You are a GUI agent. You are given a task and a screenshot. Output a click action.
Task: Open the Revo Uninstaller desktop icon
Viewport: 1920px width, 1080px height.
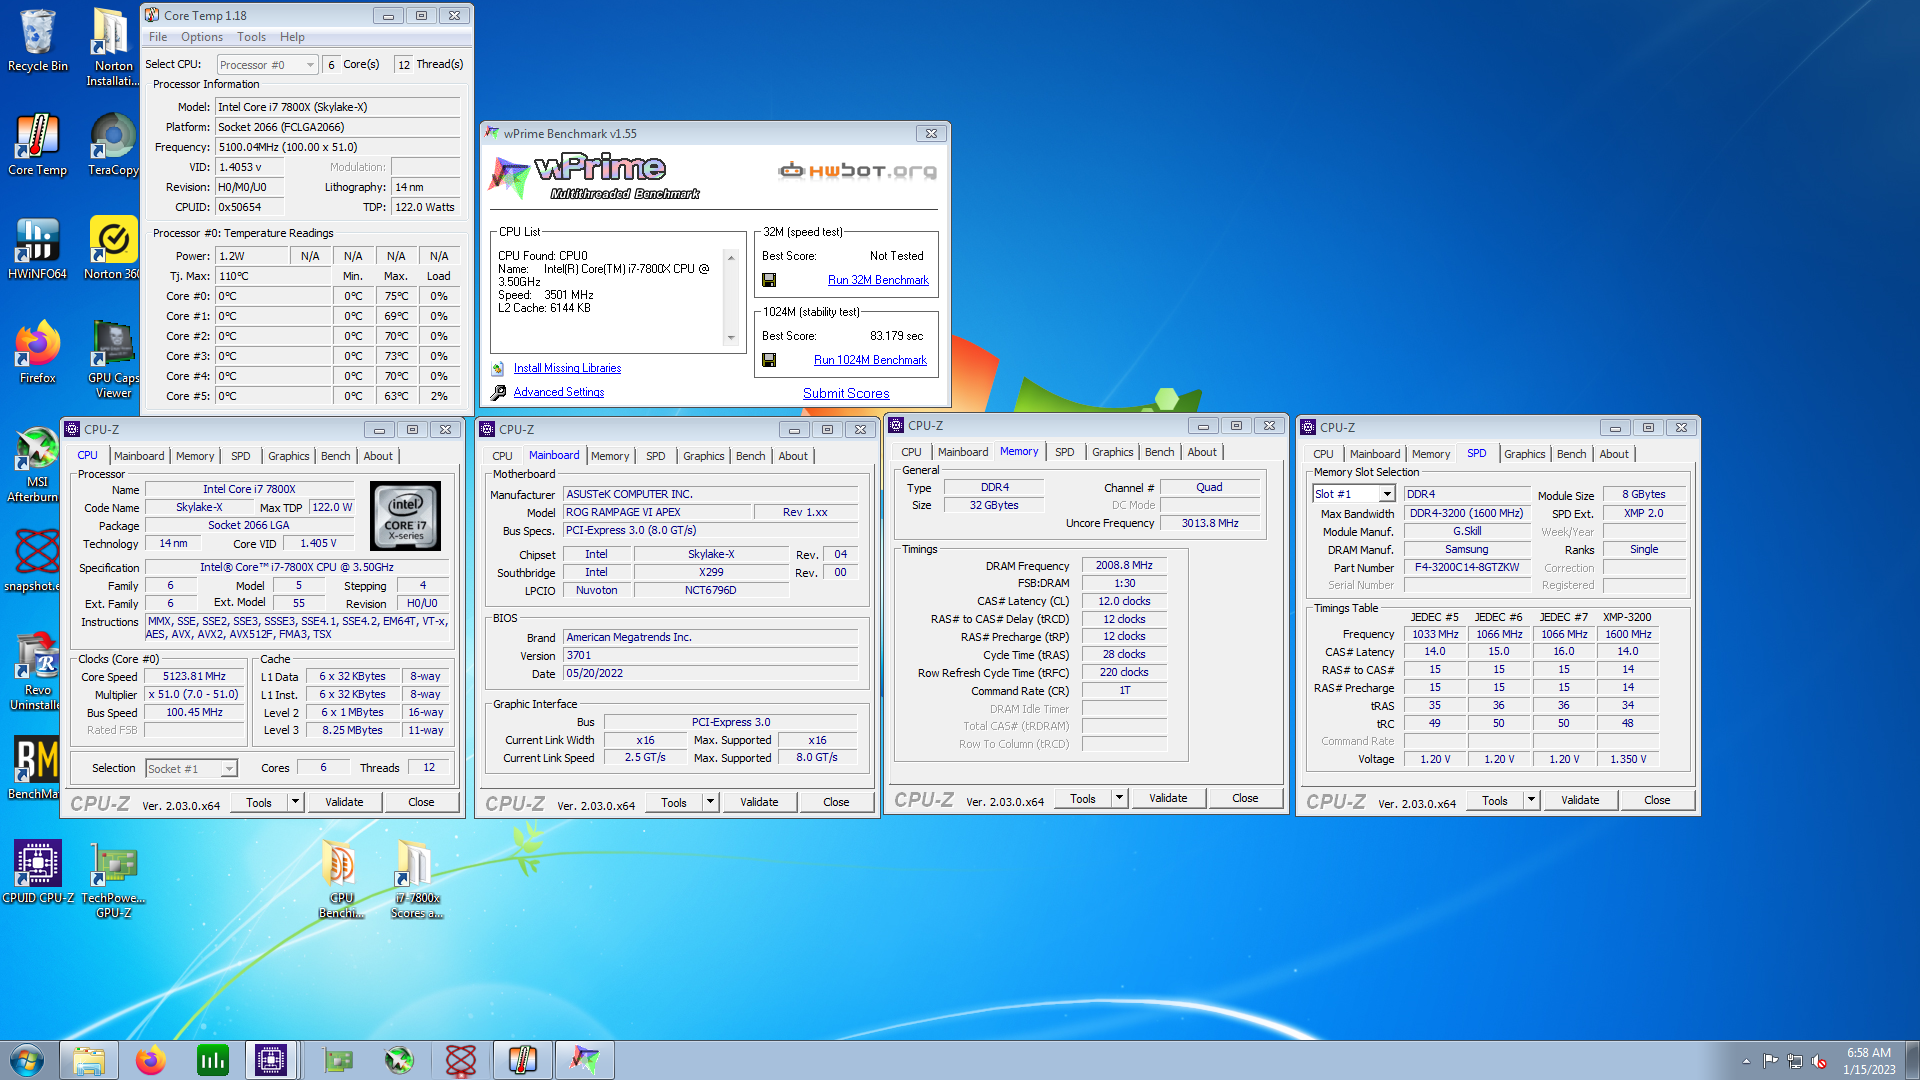[x=37, y=671]
